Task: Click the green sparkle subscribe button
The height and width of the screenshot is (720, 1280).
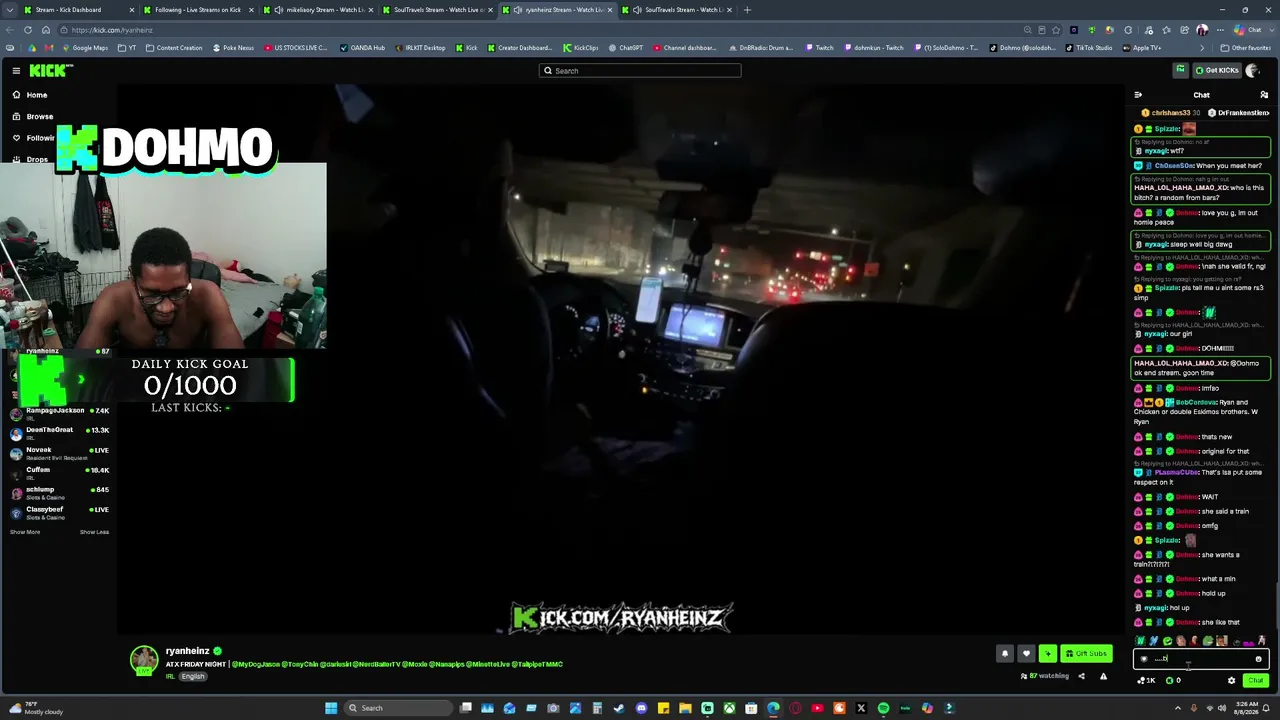Action: 1047,654
